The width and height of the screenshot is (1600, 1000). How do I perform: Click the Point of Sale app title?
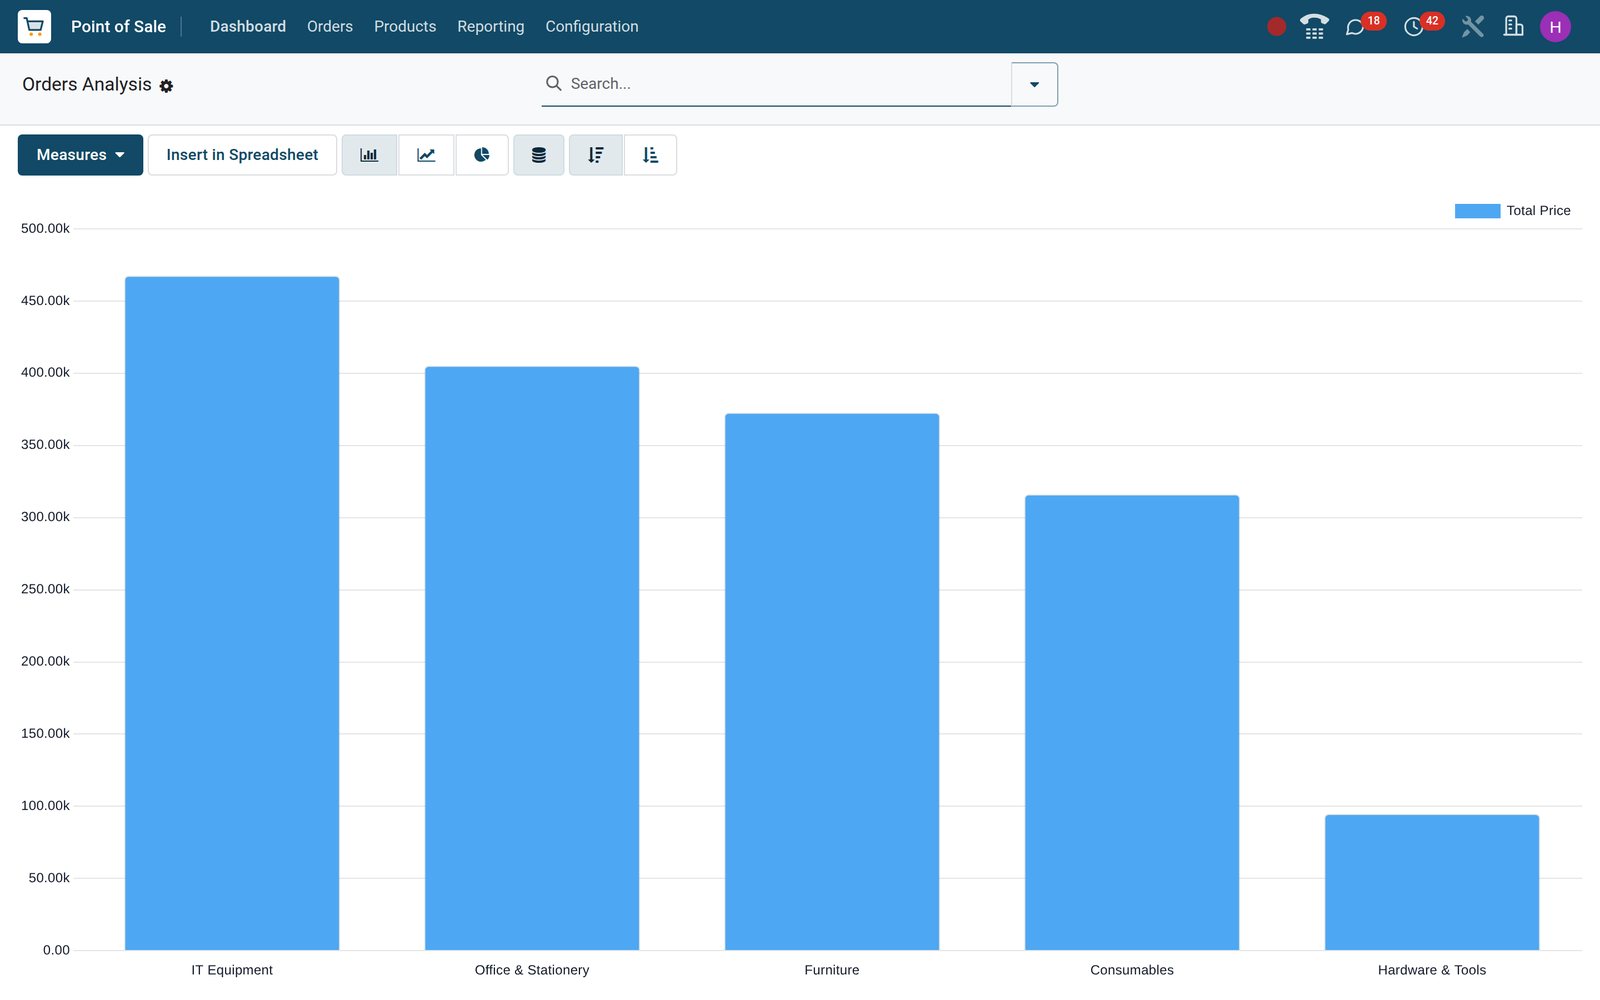pos(118,27)
